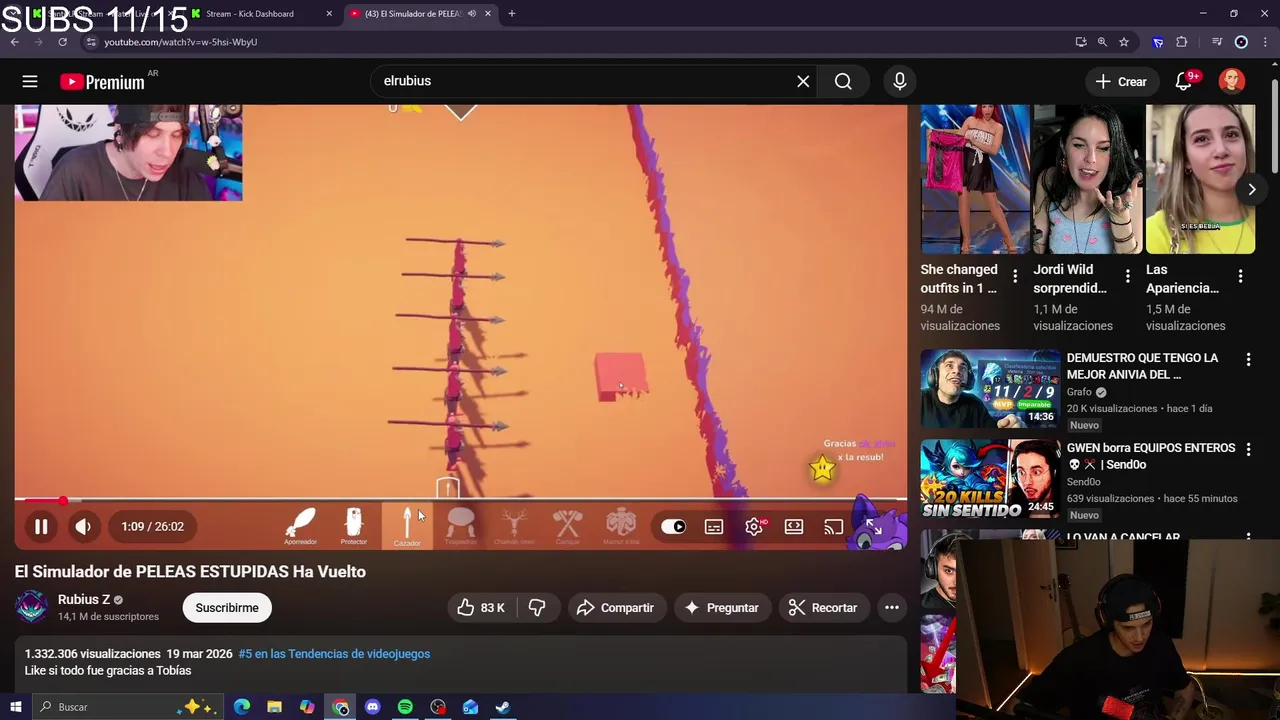Reload the page in Chrome
This screenshot has height=720, width=1280.
coord(62,42)
